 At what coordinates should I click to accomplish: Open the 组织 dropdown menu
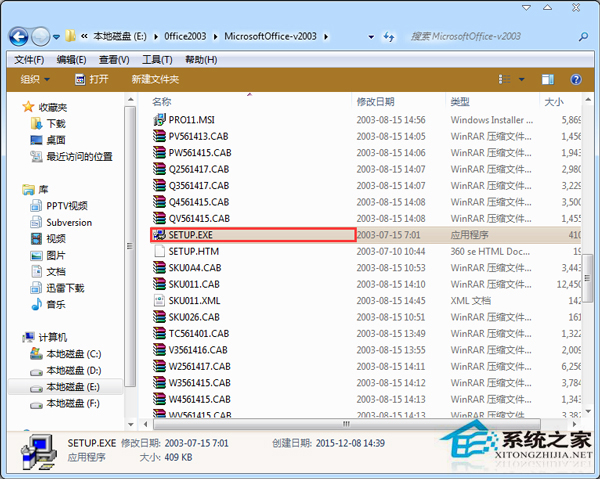pyautogui.click(x=35, y=79)
